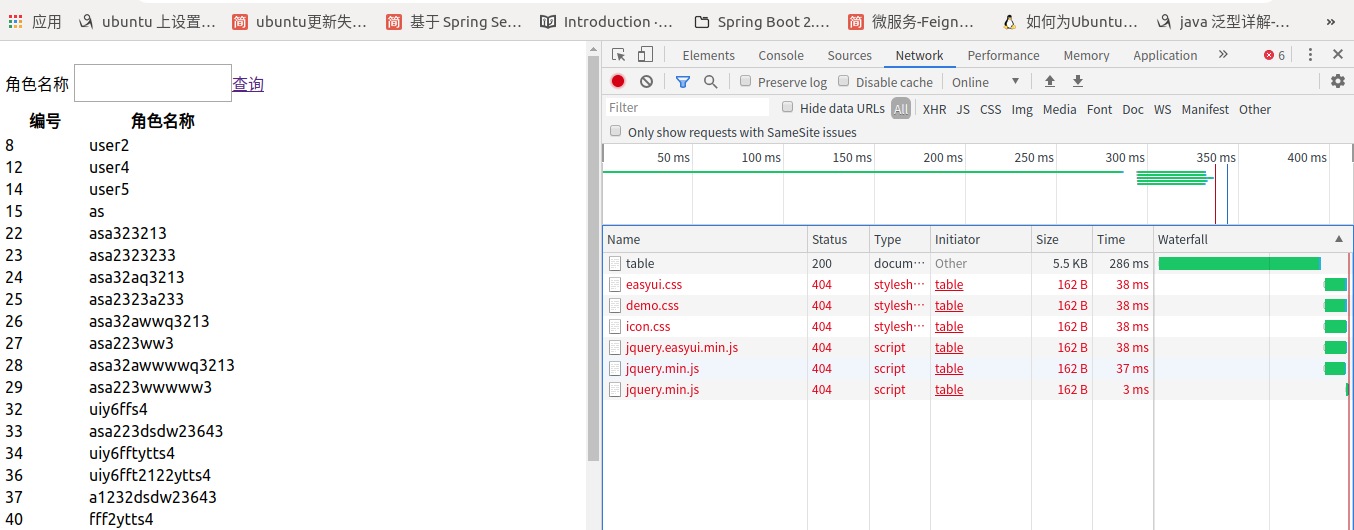The width and height of the screenshot is (1354, 530).
Task: Filter requests by Media type
Action: pyautogui.click(x=1060, y=109)
